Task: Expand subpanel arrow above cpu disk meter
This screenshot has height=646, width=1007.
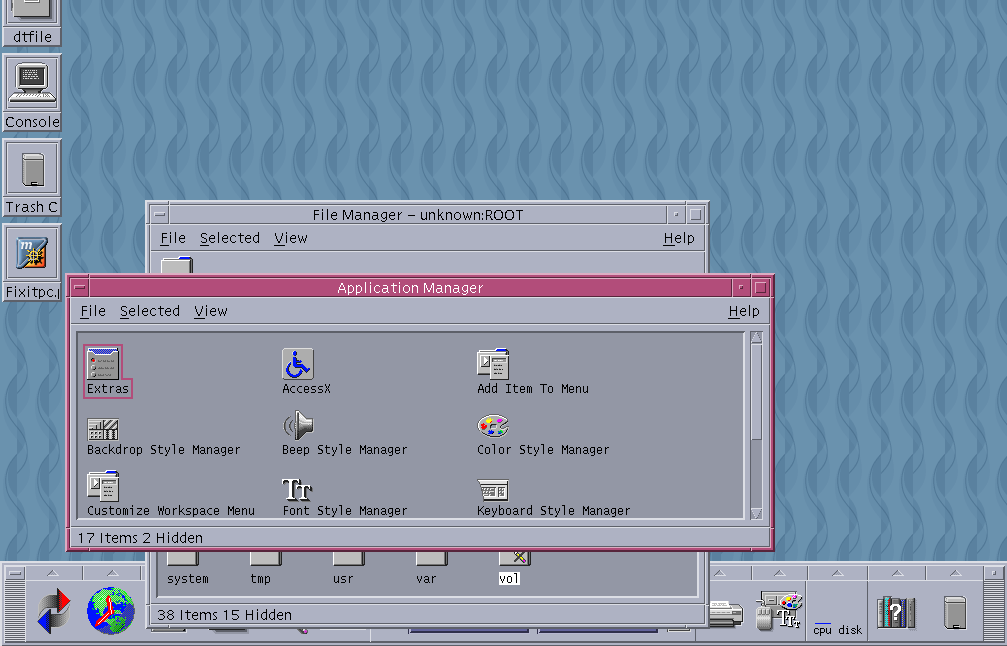Action: point(837,573)
